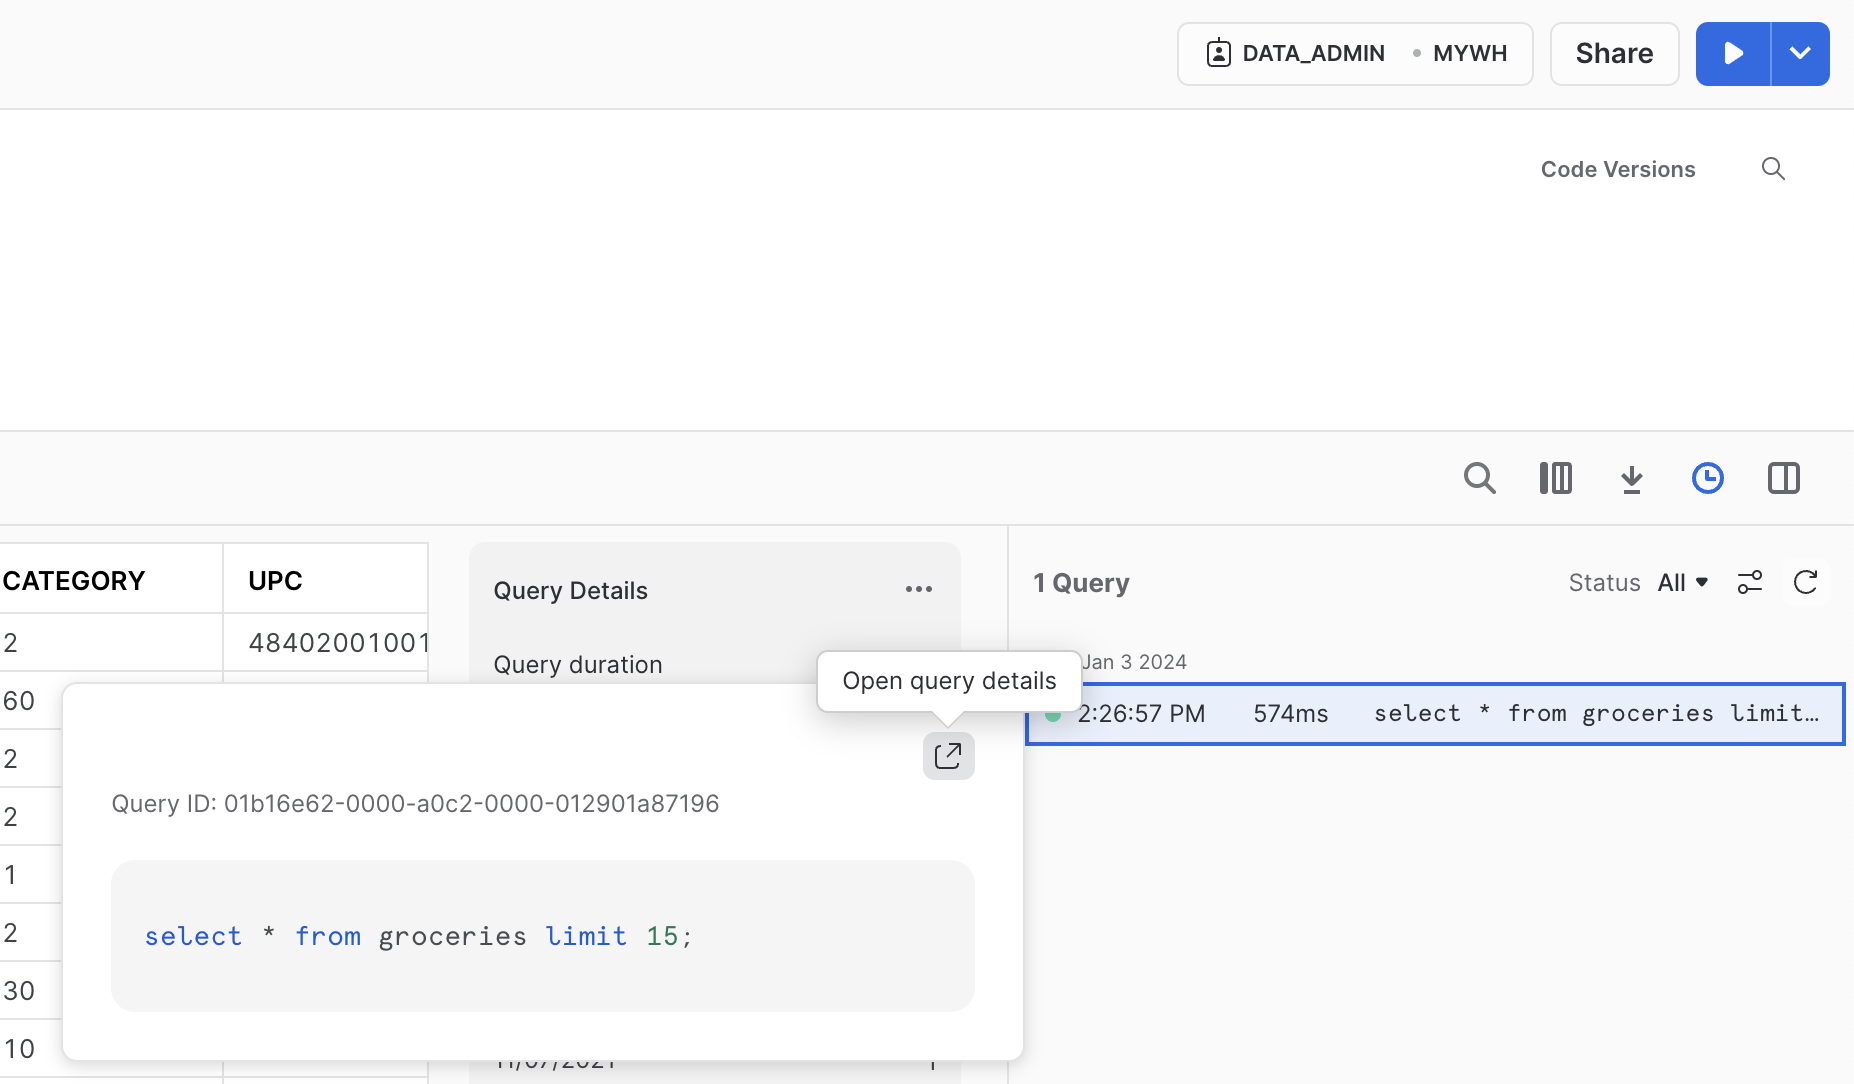Open the more options menu in Query Details
The image size is (1854, 1084).
tap(918, 589)
